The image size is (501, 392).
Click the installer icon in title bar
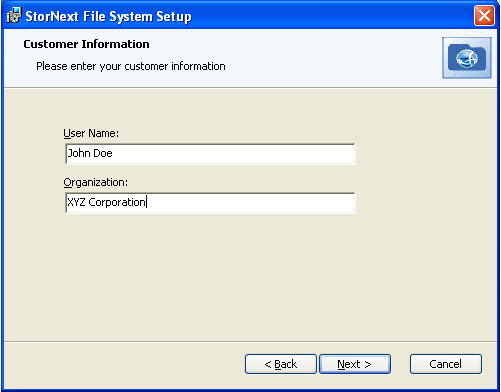(x=14, y=16)
